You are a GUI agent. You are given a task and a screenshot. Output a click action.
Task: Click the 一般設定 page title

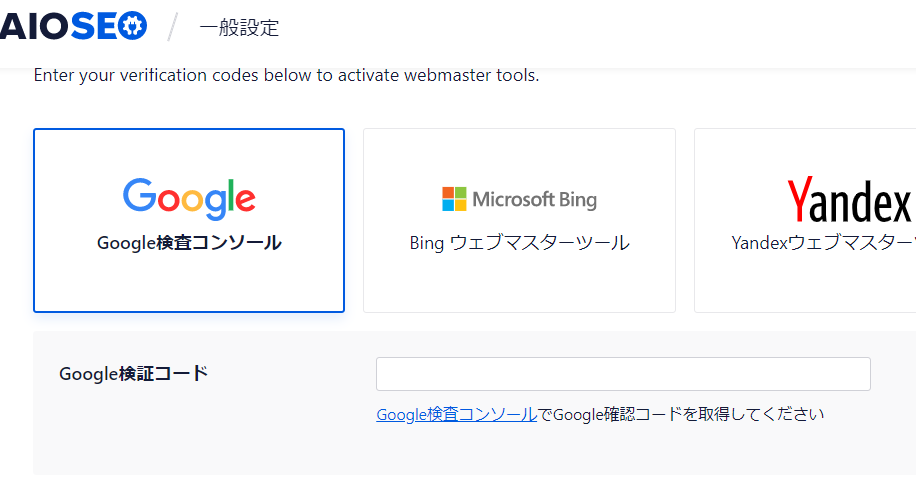(239, 28)
